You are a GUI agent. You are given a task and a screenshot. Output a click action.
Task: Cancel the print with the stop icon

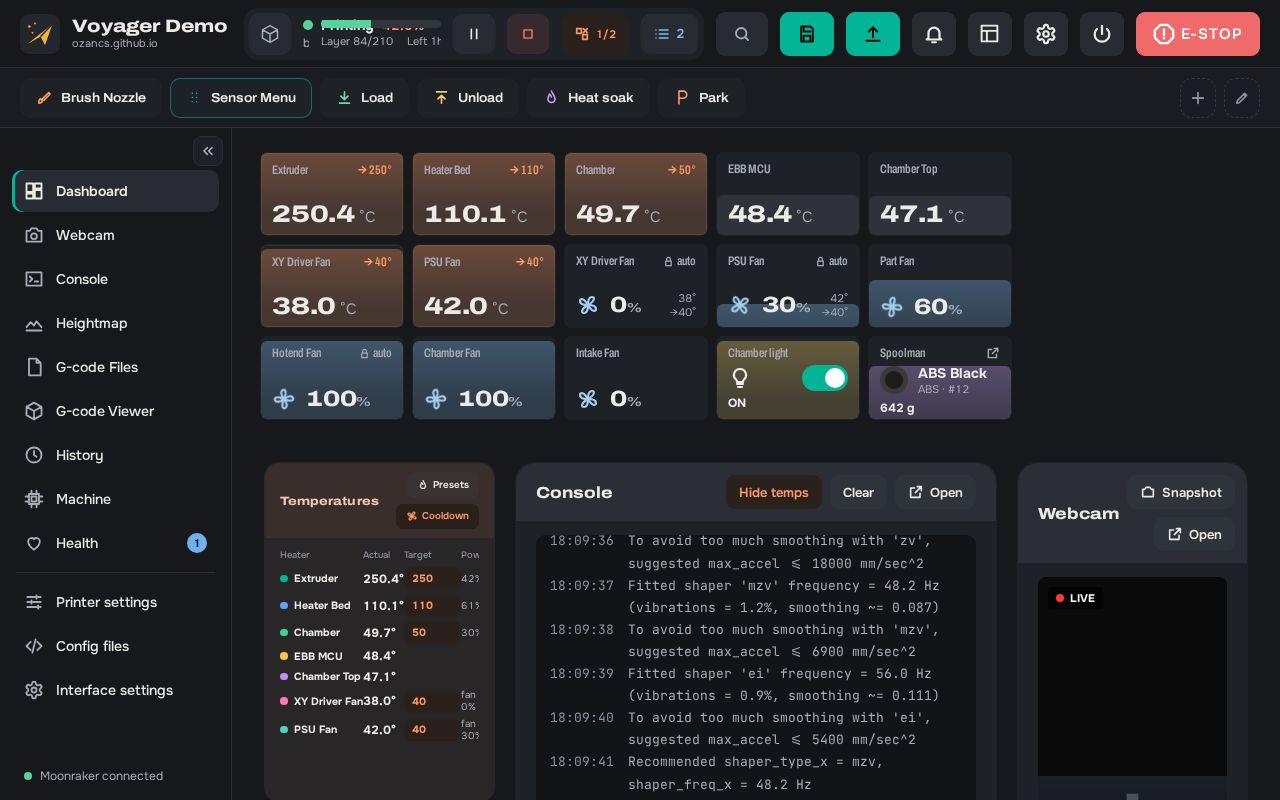click(x=528, y=34)
